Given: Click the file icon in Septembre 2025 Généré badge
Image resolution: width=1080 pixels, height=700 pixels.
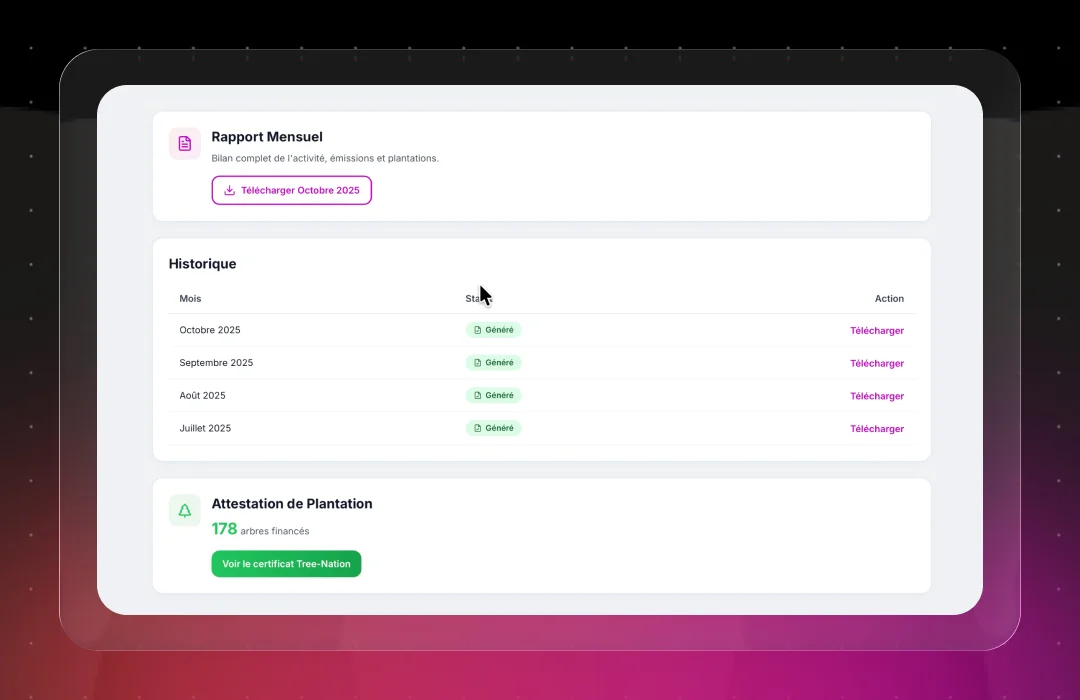Looking at the screenshot, I should click(477, 363).
